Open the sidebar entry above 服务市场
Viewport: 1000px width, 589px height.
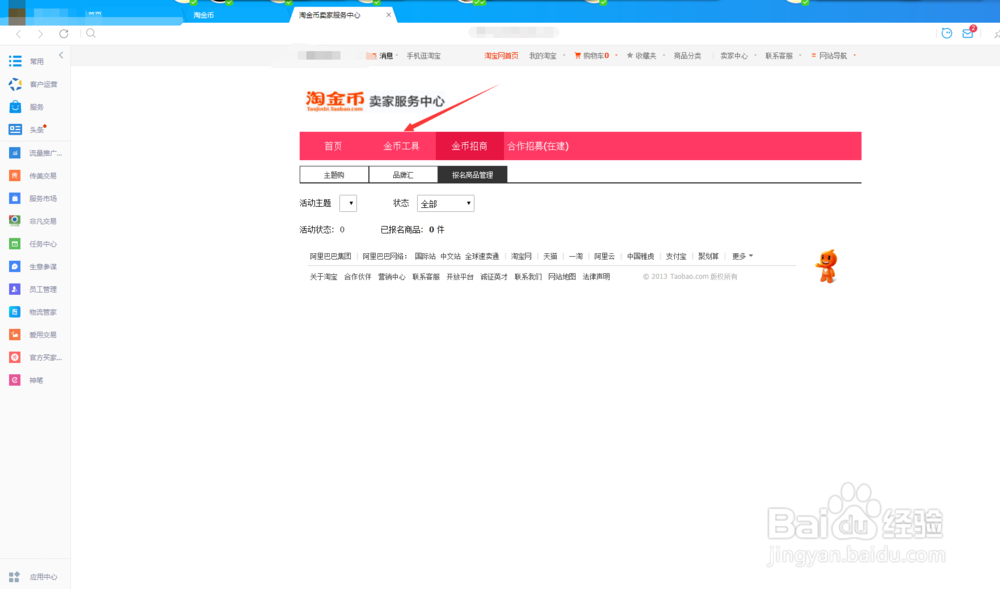(33, 175)
